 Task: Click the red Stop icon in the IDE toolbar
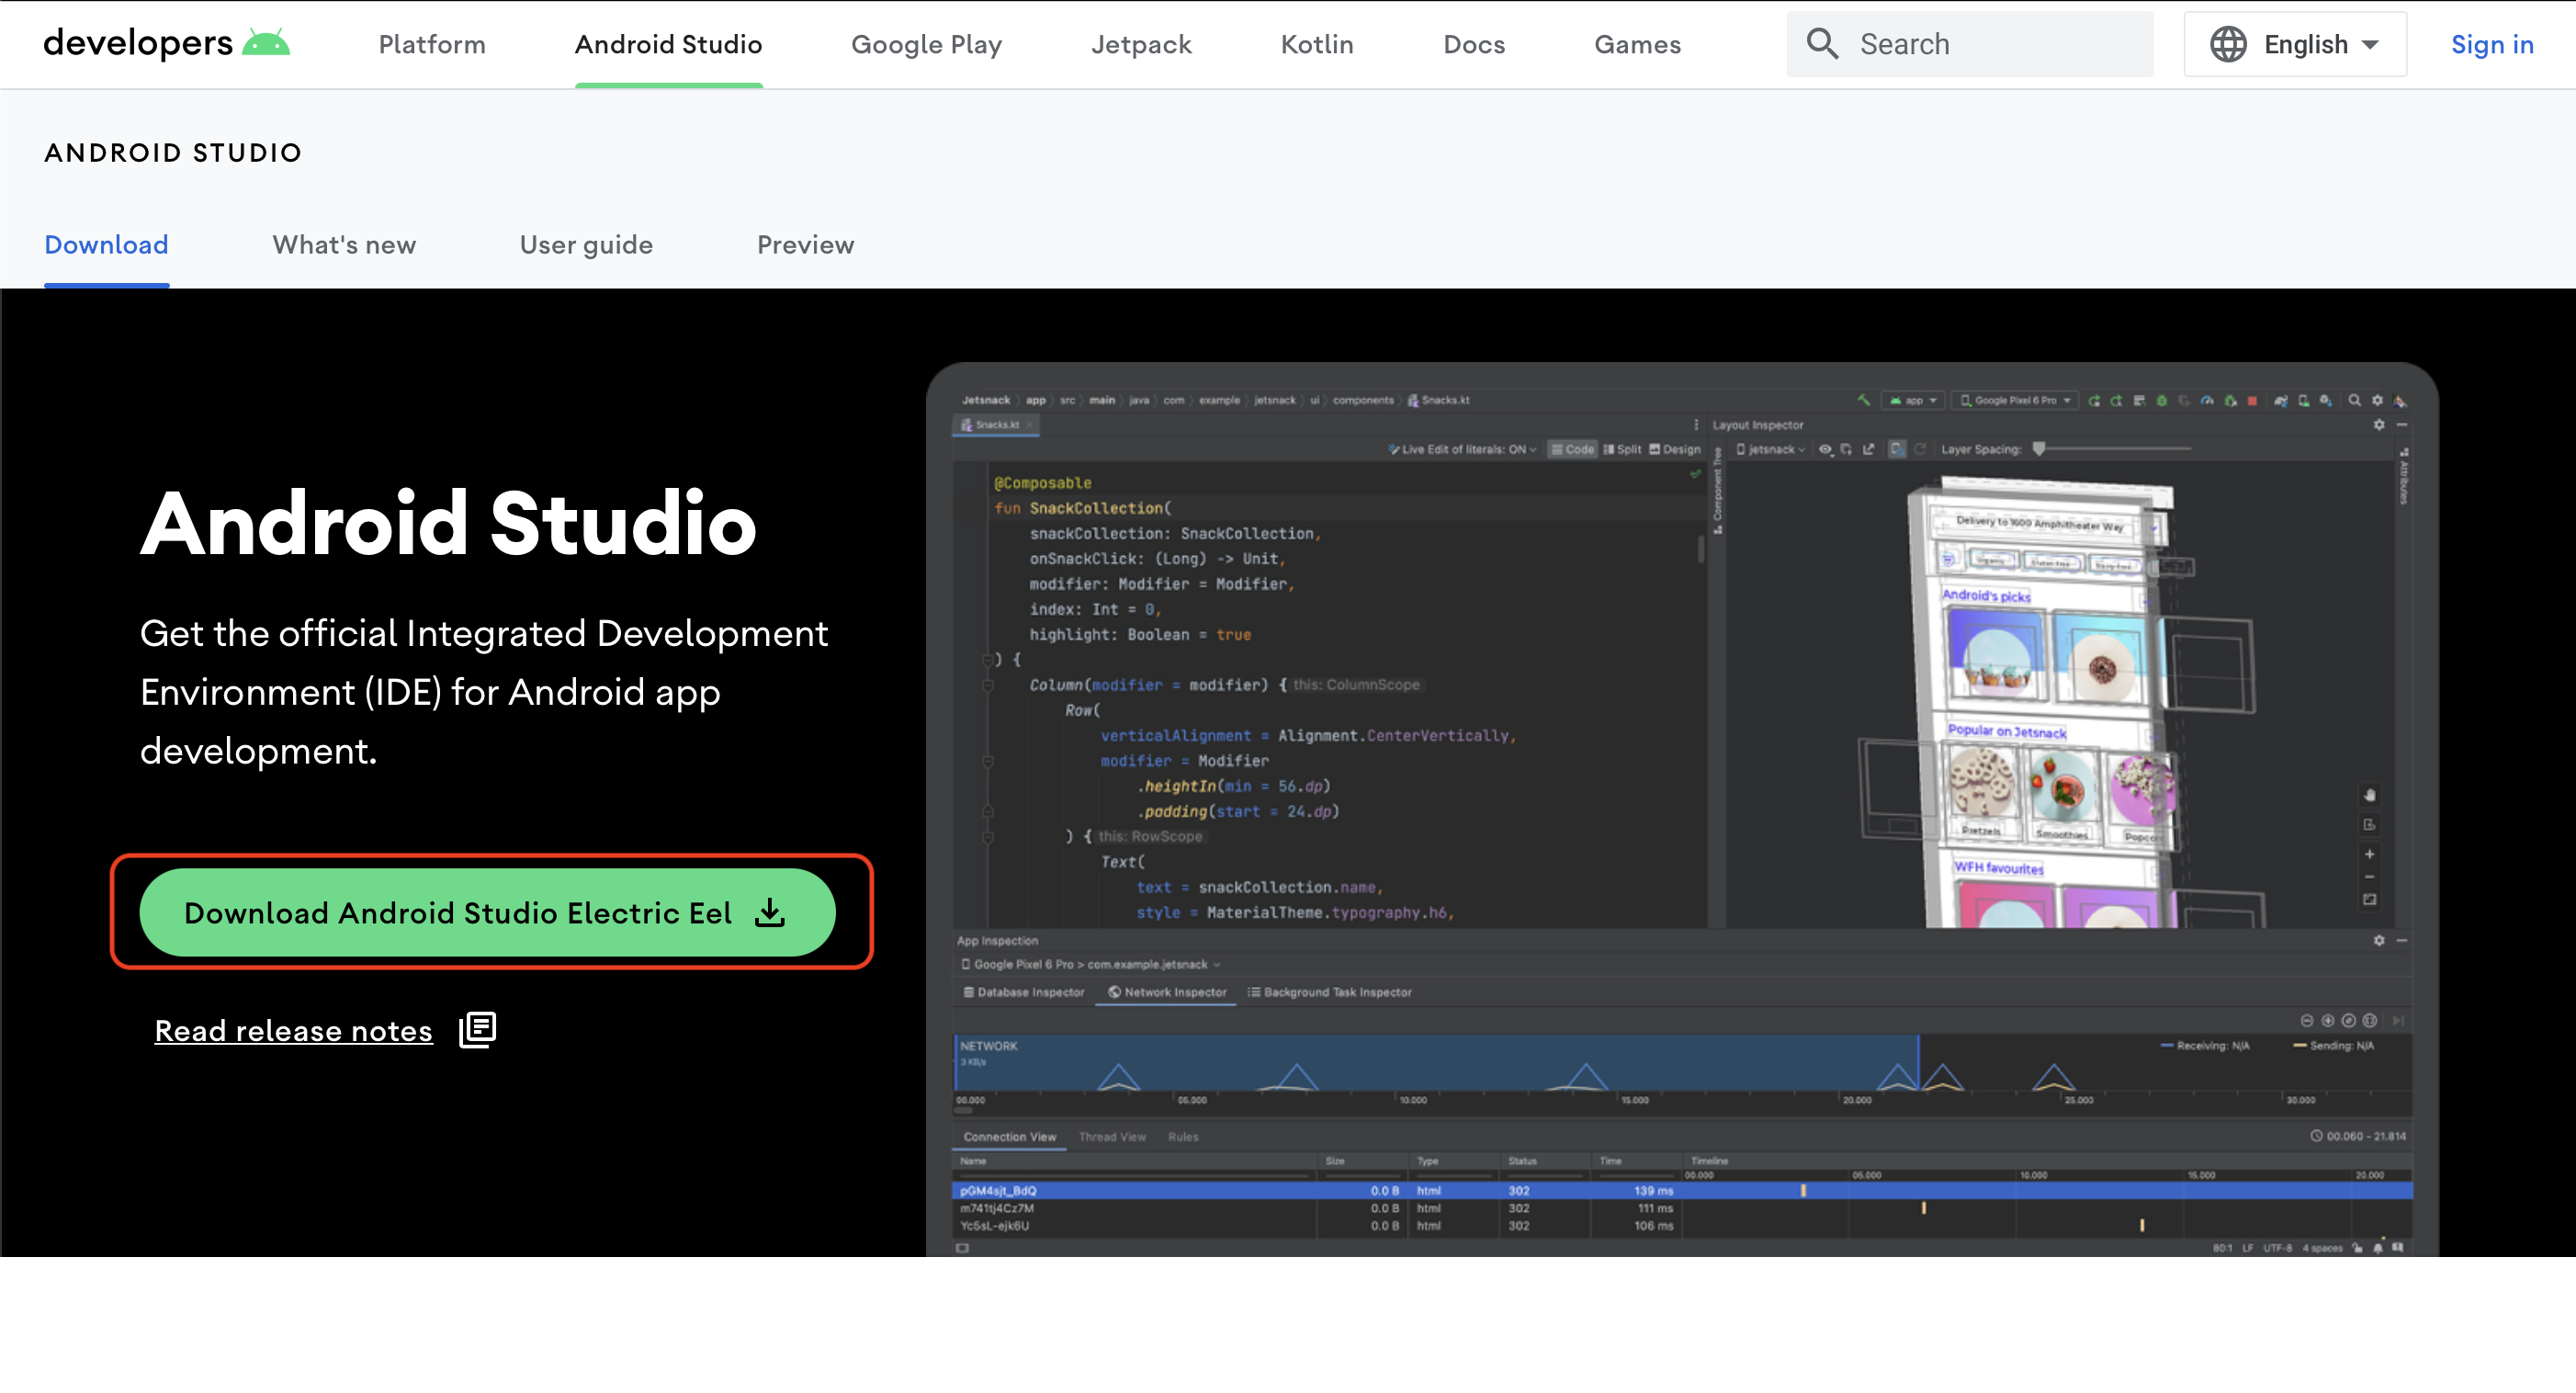pyautogui.click(x=2252, y=400)
